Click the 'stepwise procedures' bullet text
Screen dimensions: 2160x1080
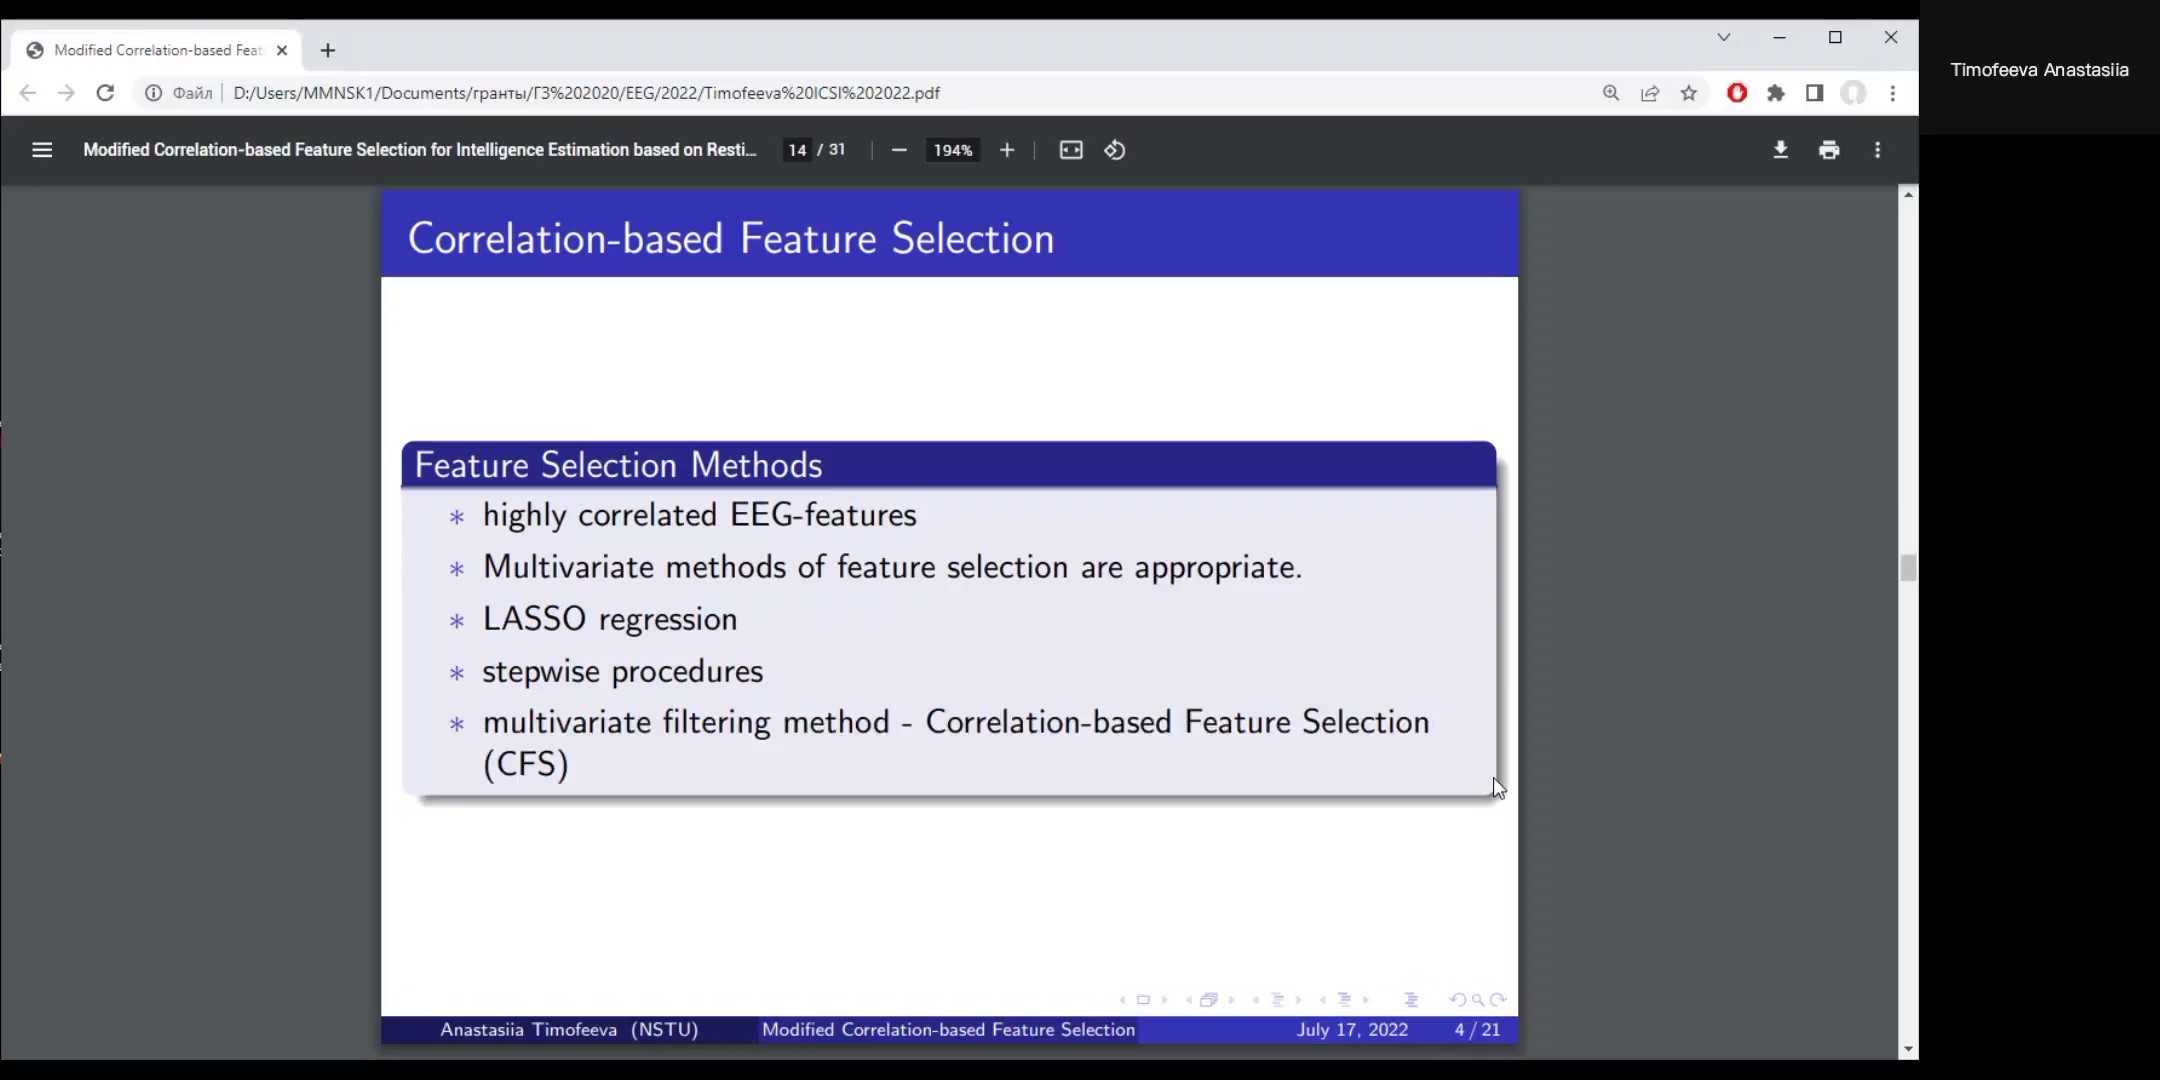[x=623, y=671]
